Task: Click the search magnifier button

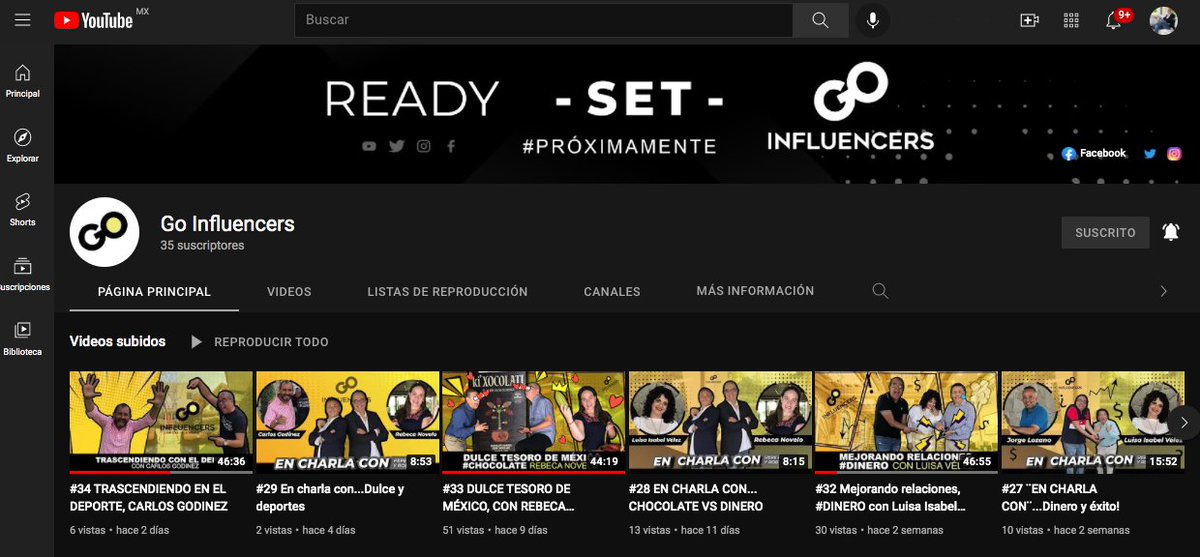Action: click(x=820, y=20)
